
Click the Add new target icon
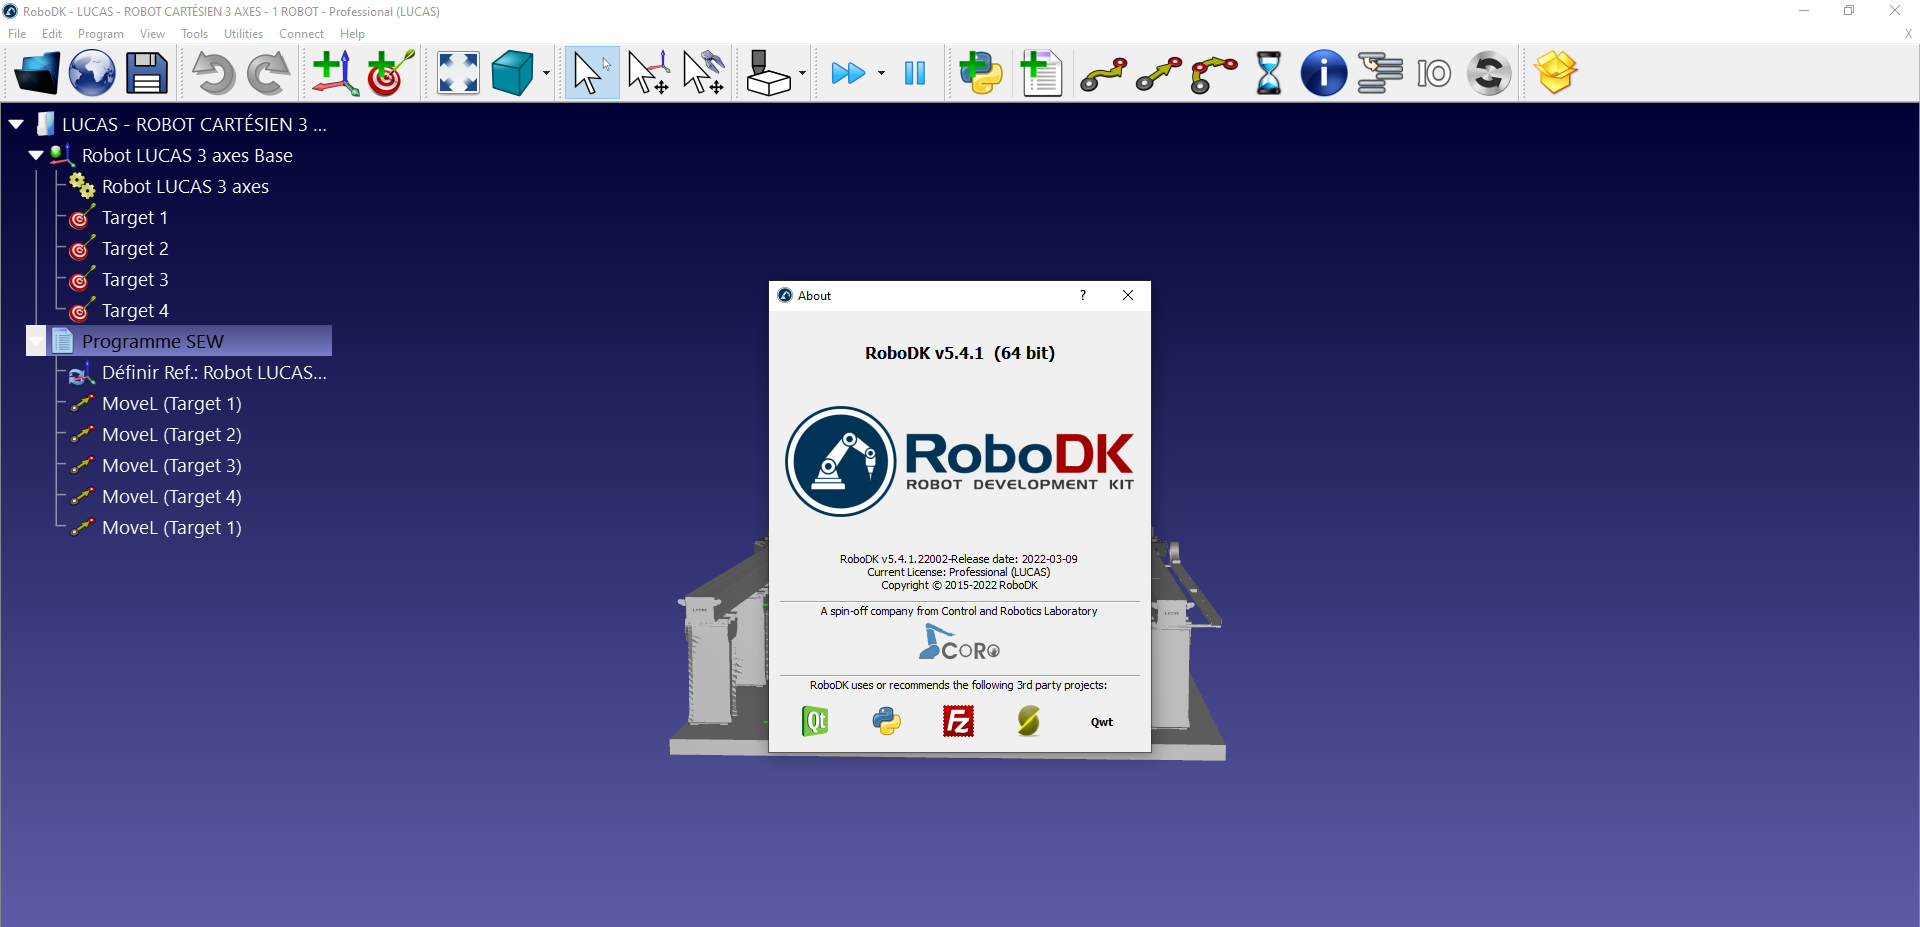390,73
